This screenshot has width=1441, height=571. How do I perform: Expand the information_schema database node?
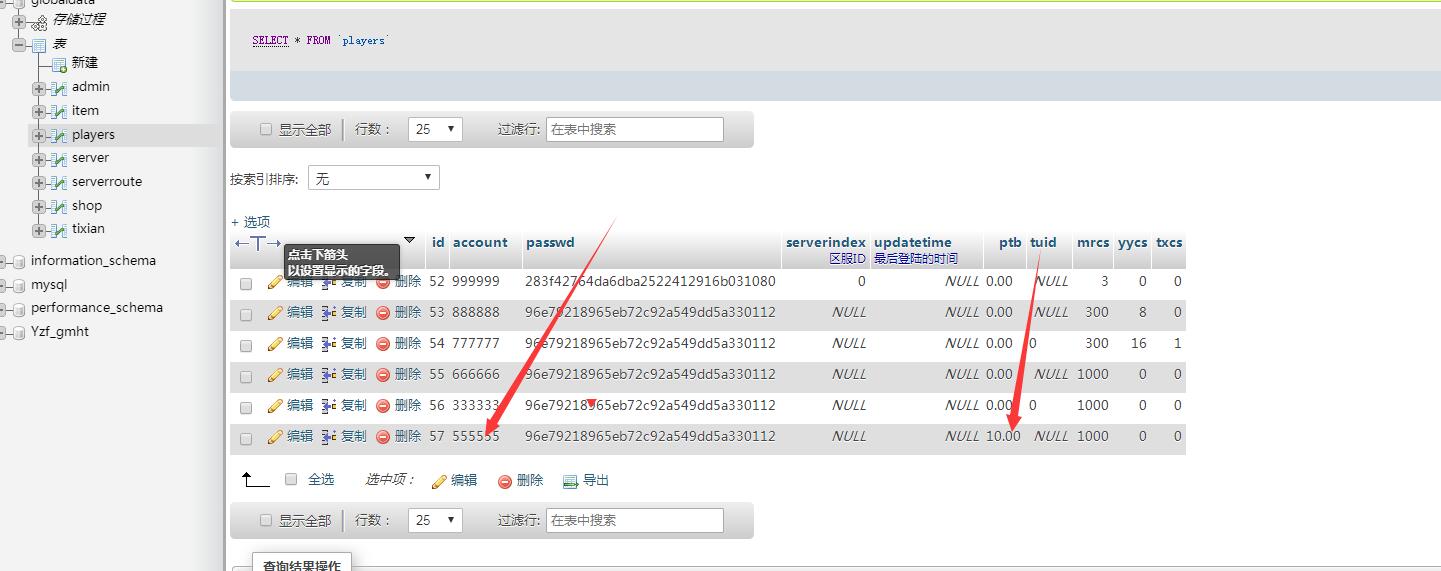(5, 261)
